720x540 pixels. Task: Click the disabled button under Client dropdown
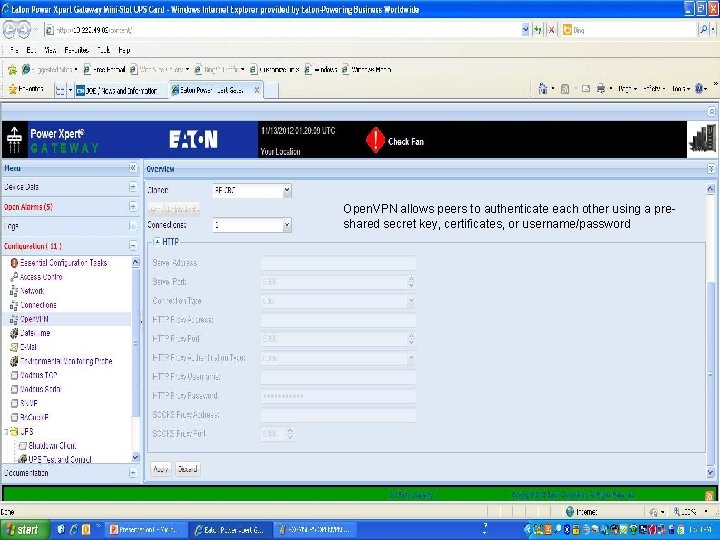(174, 209)
